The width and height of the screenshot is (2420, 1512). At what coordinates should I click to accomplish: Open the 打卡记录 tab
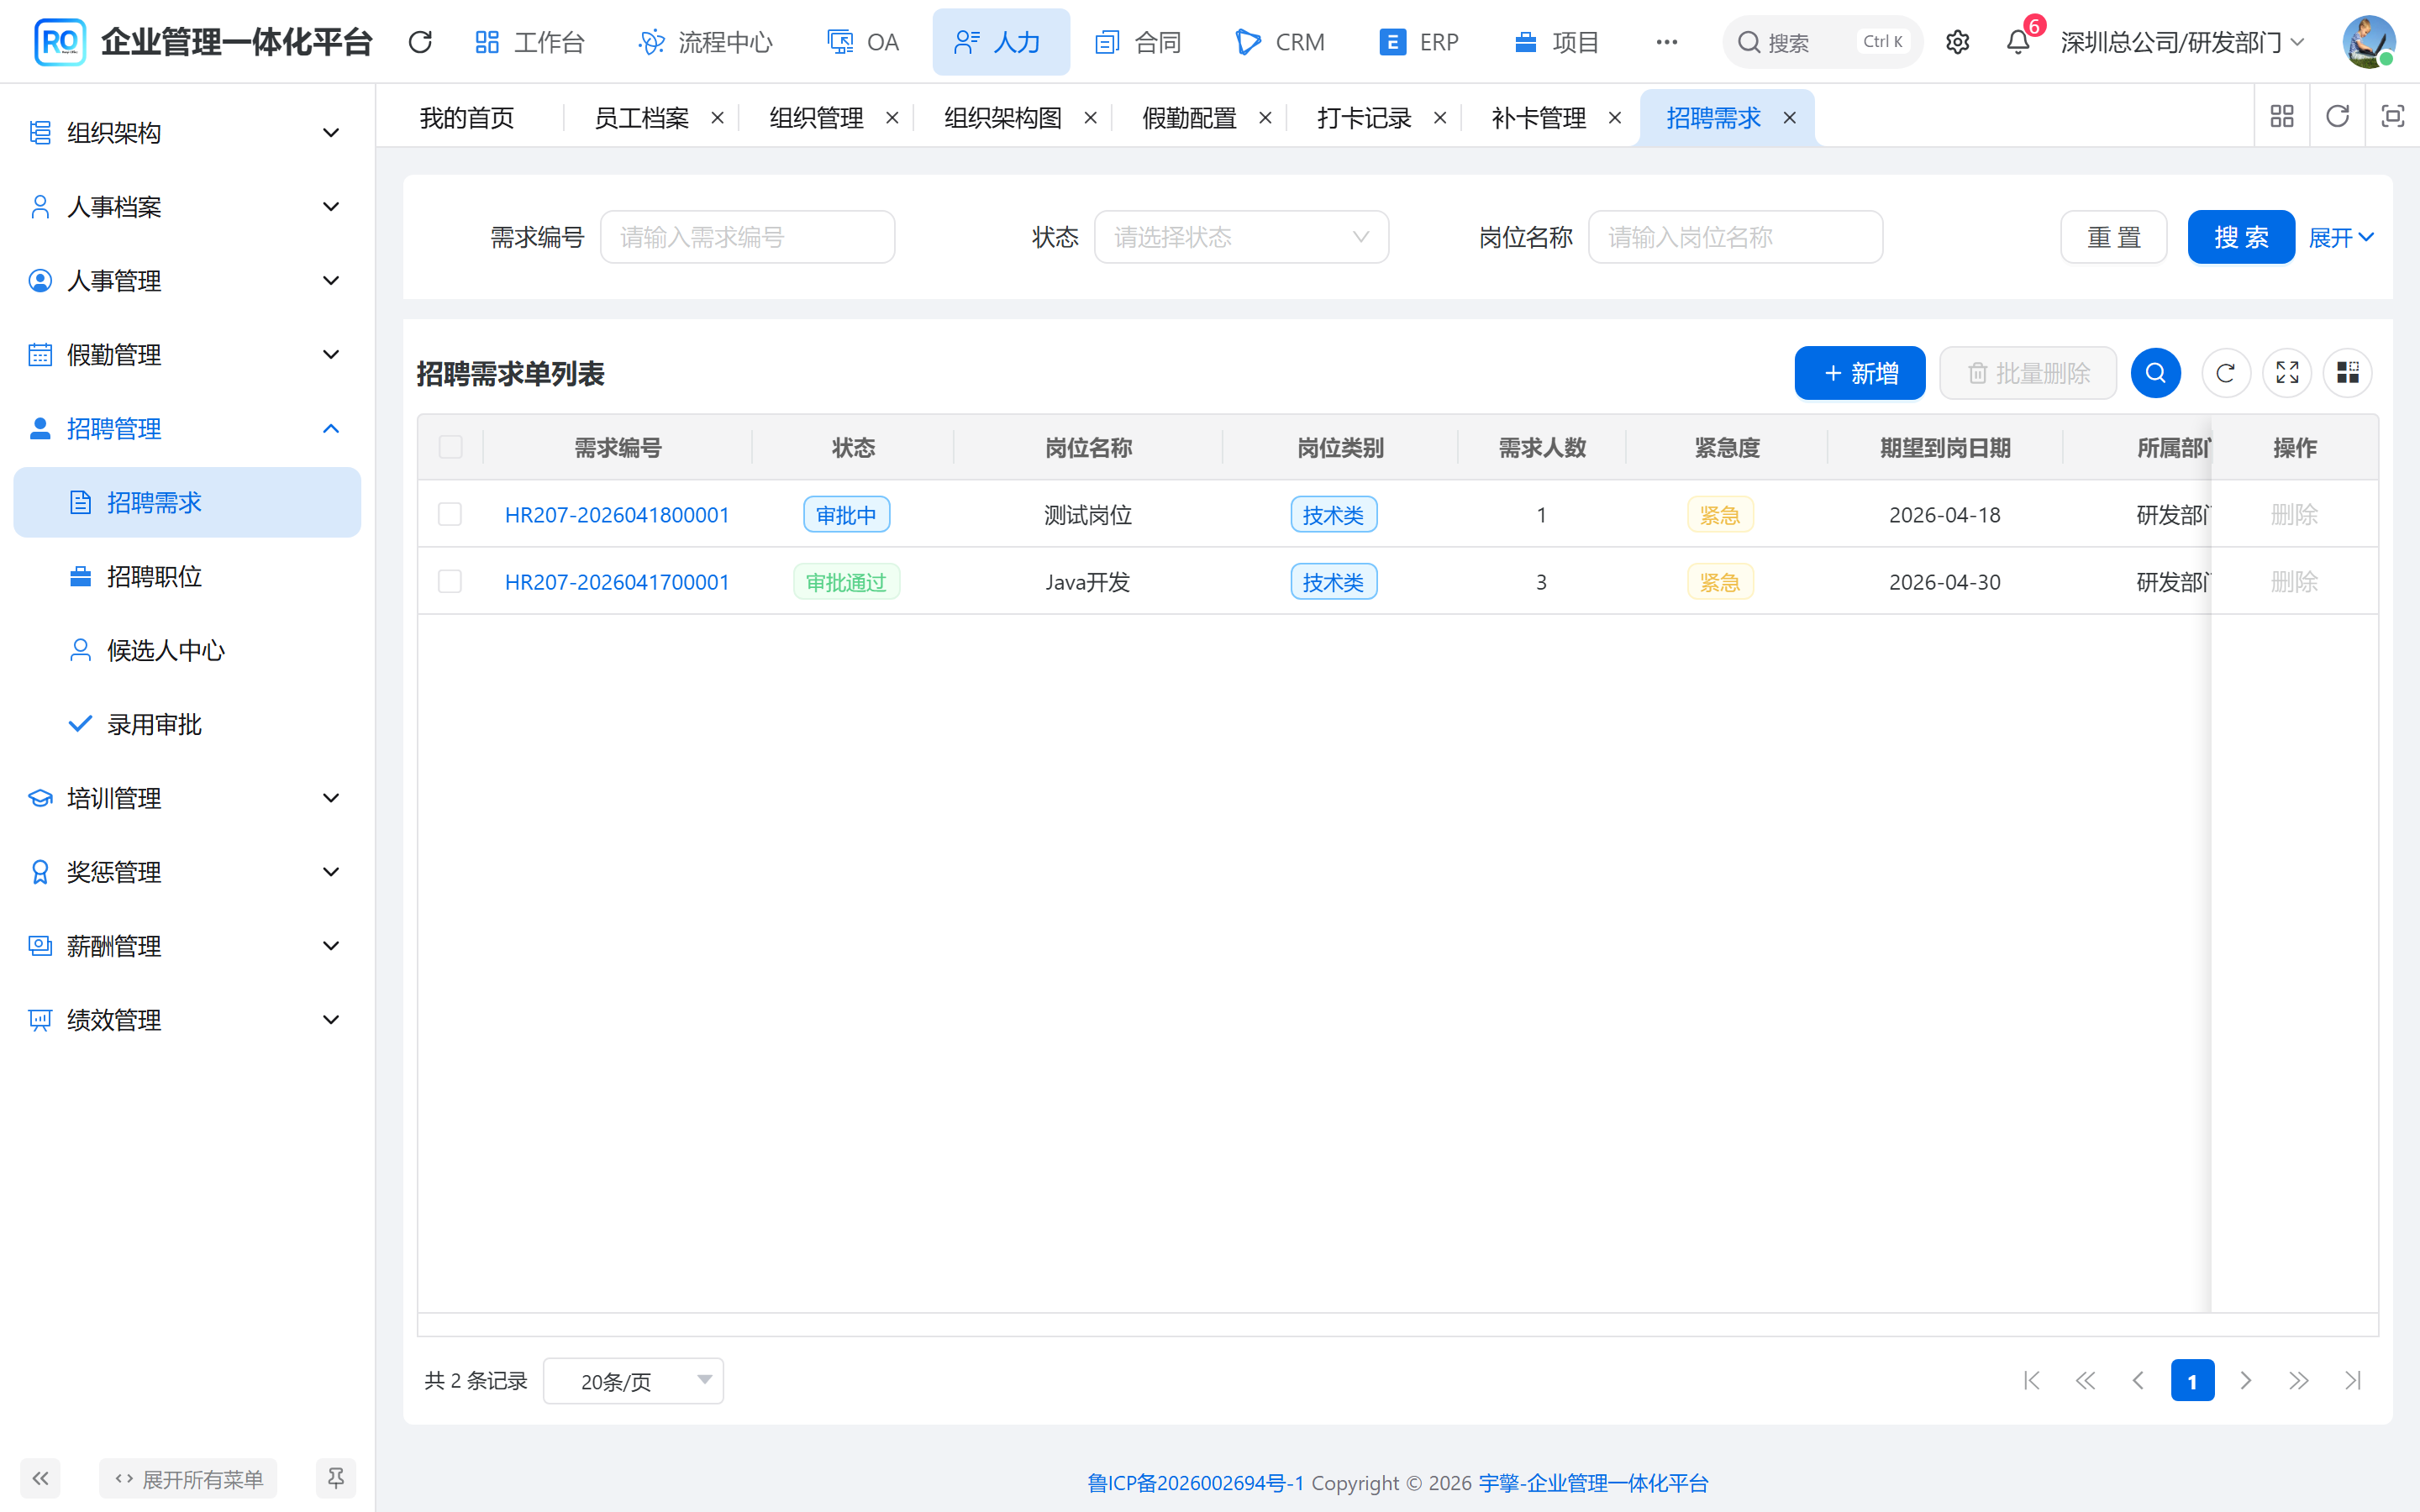(x=1363, y=118)
